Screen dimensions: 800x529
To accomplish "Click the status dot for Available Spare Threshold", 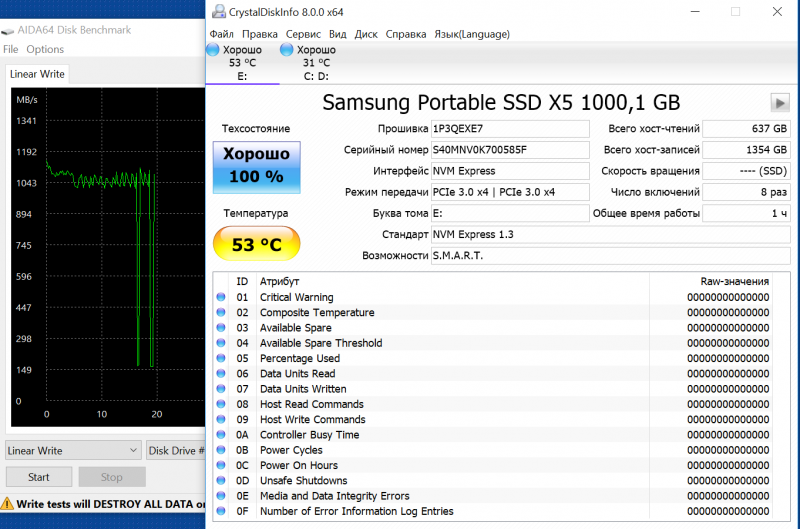I will [x=221, y=343].
